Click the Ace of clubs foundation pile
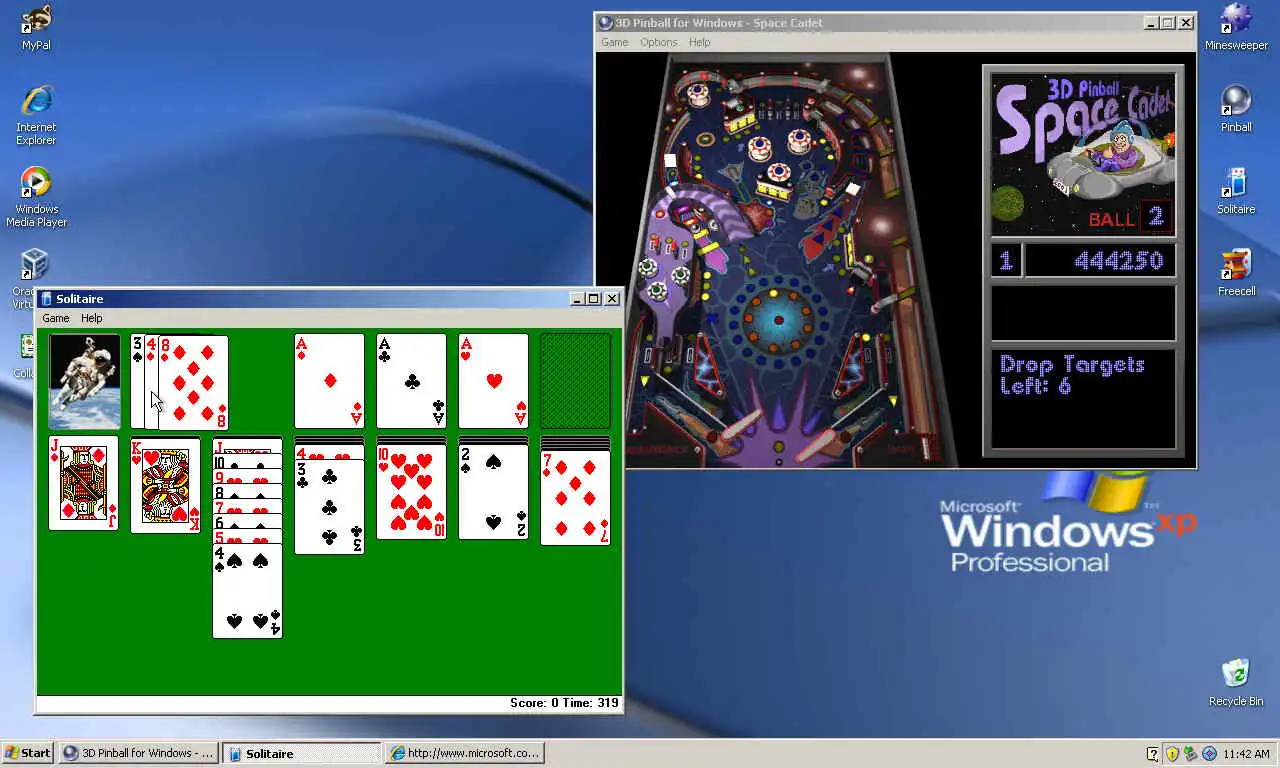 tap(411, 382)
